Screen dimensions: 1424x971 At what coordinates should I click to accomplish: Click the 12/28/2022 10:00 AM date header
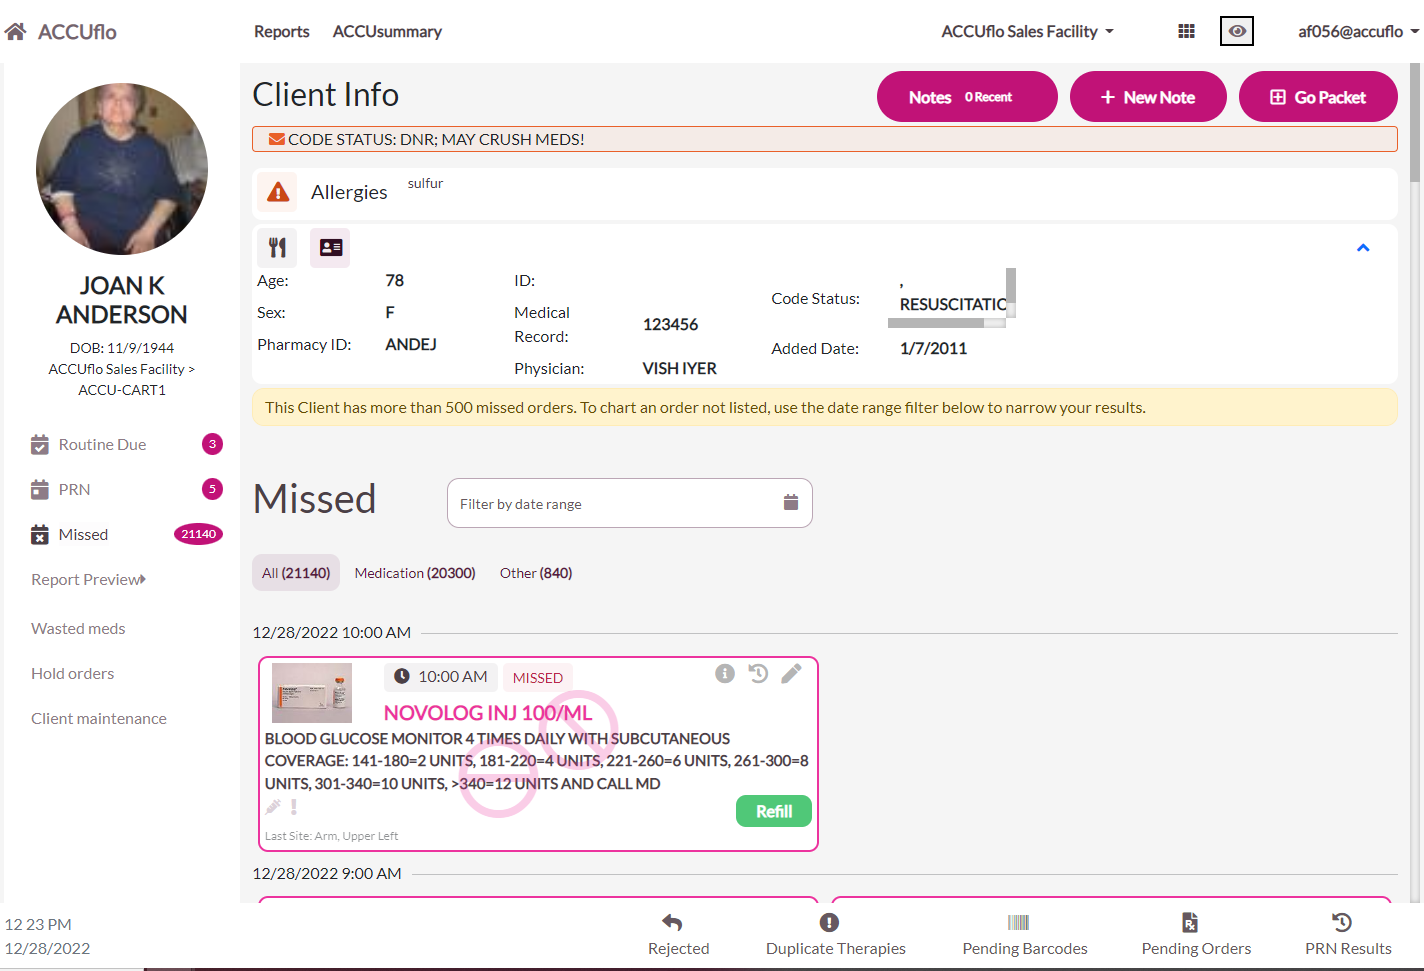[331, 632]
